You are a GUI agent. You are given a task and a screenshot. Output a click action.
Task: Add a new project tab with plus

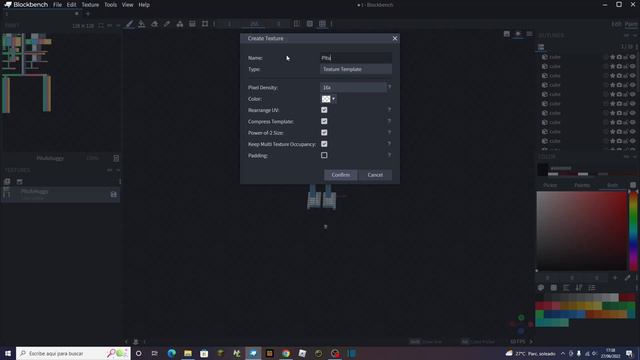(x=88, y=14)
